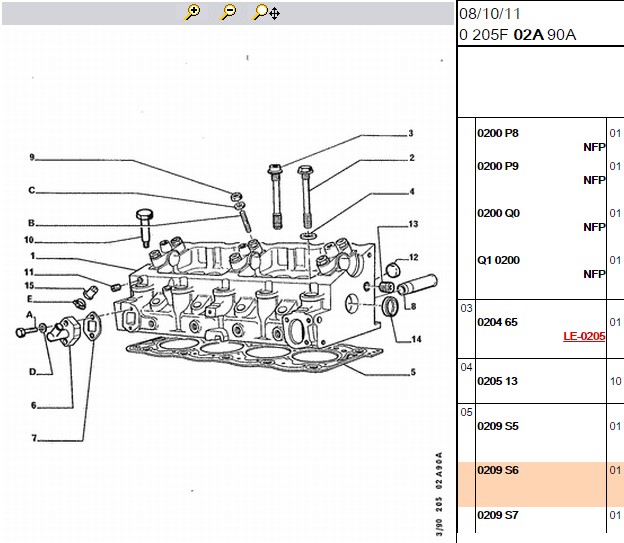Click NFP label under Q1 0200
Image resolution: width=624 pixels, height=543 pixels.
coord(594,274)
